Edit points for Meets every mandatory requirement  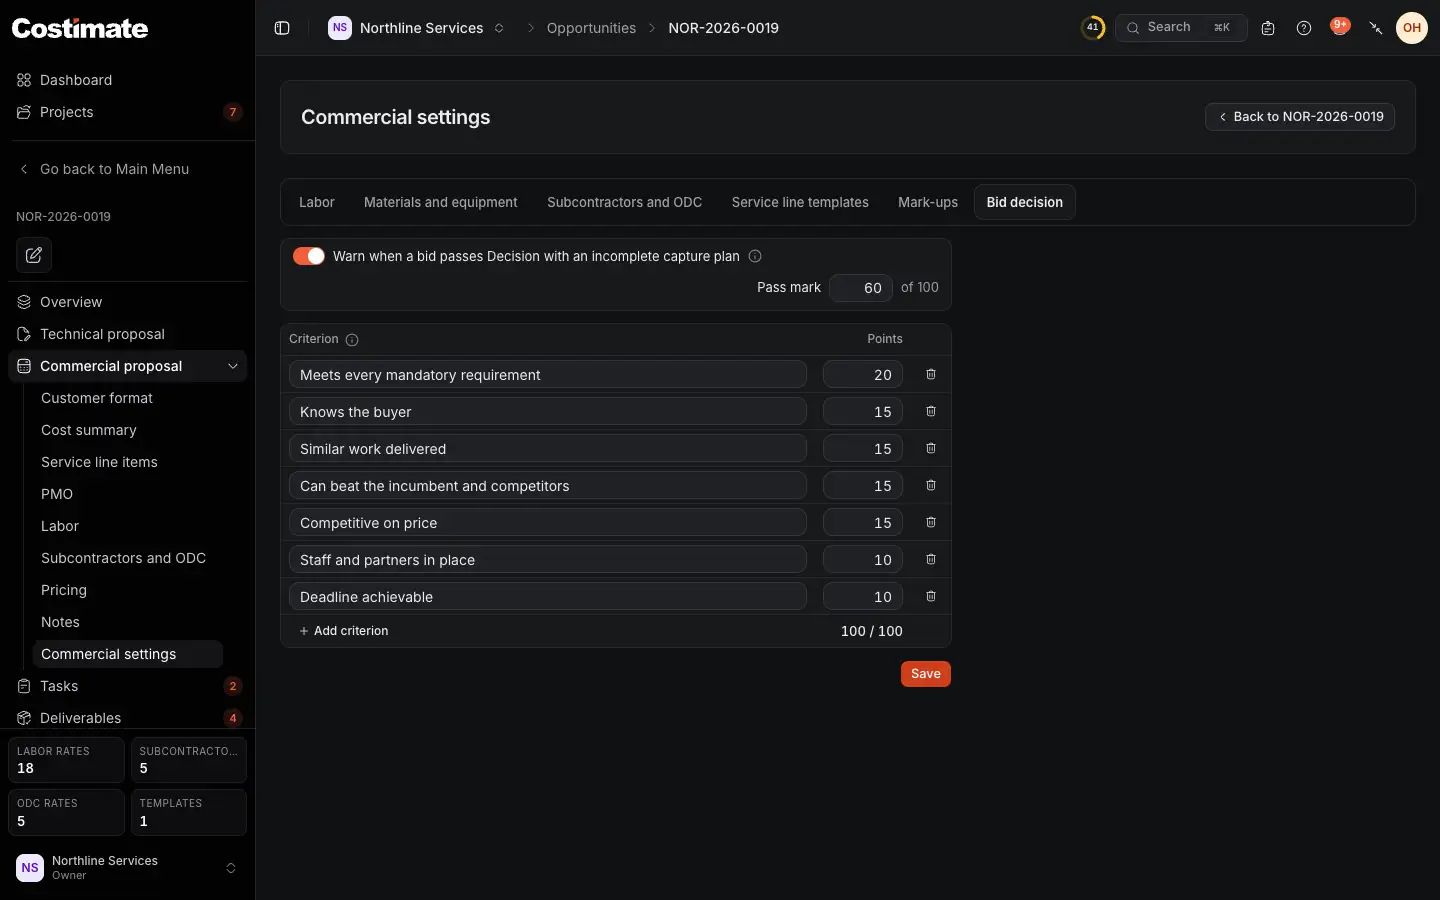click(863, 375)
